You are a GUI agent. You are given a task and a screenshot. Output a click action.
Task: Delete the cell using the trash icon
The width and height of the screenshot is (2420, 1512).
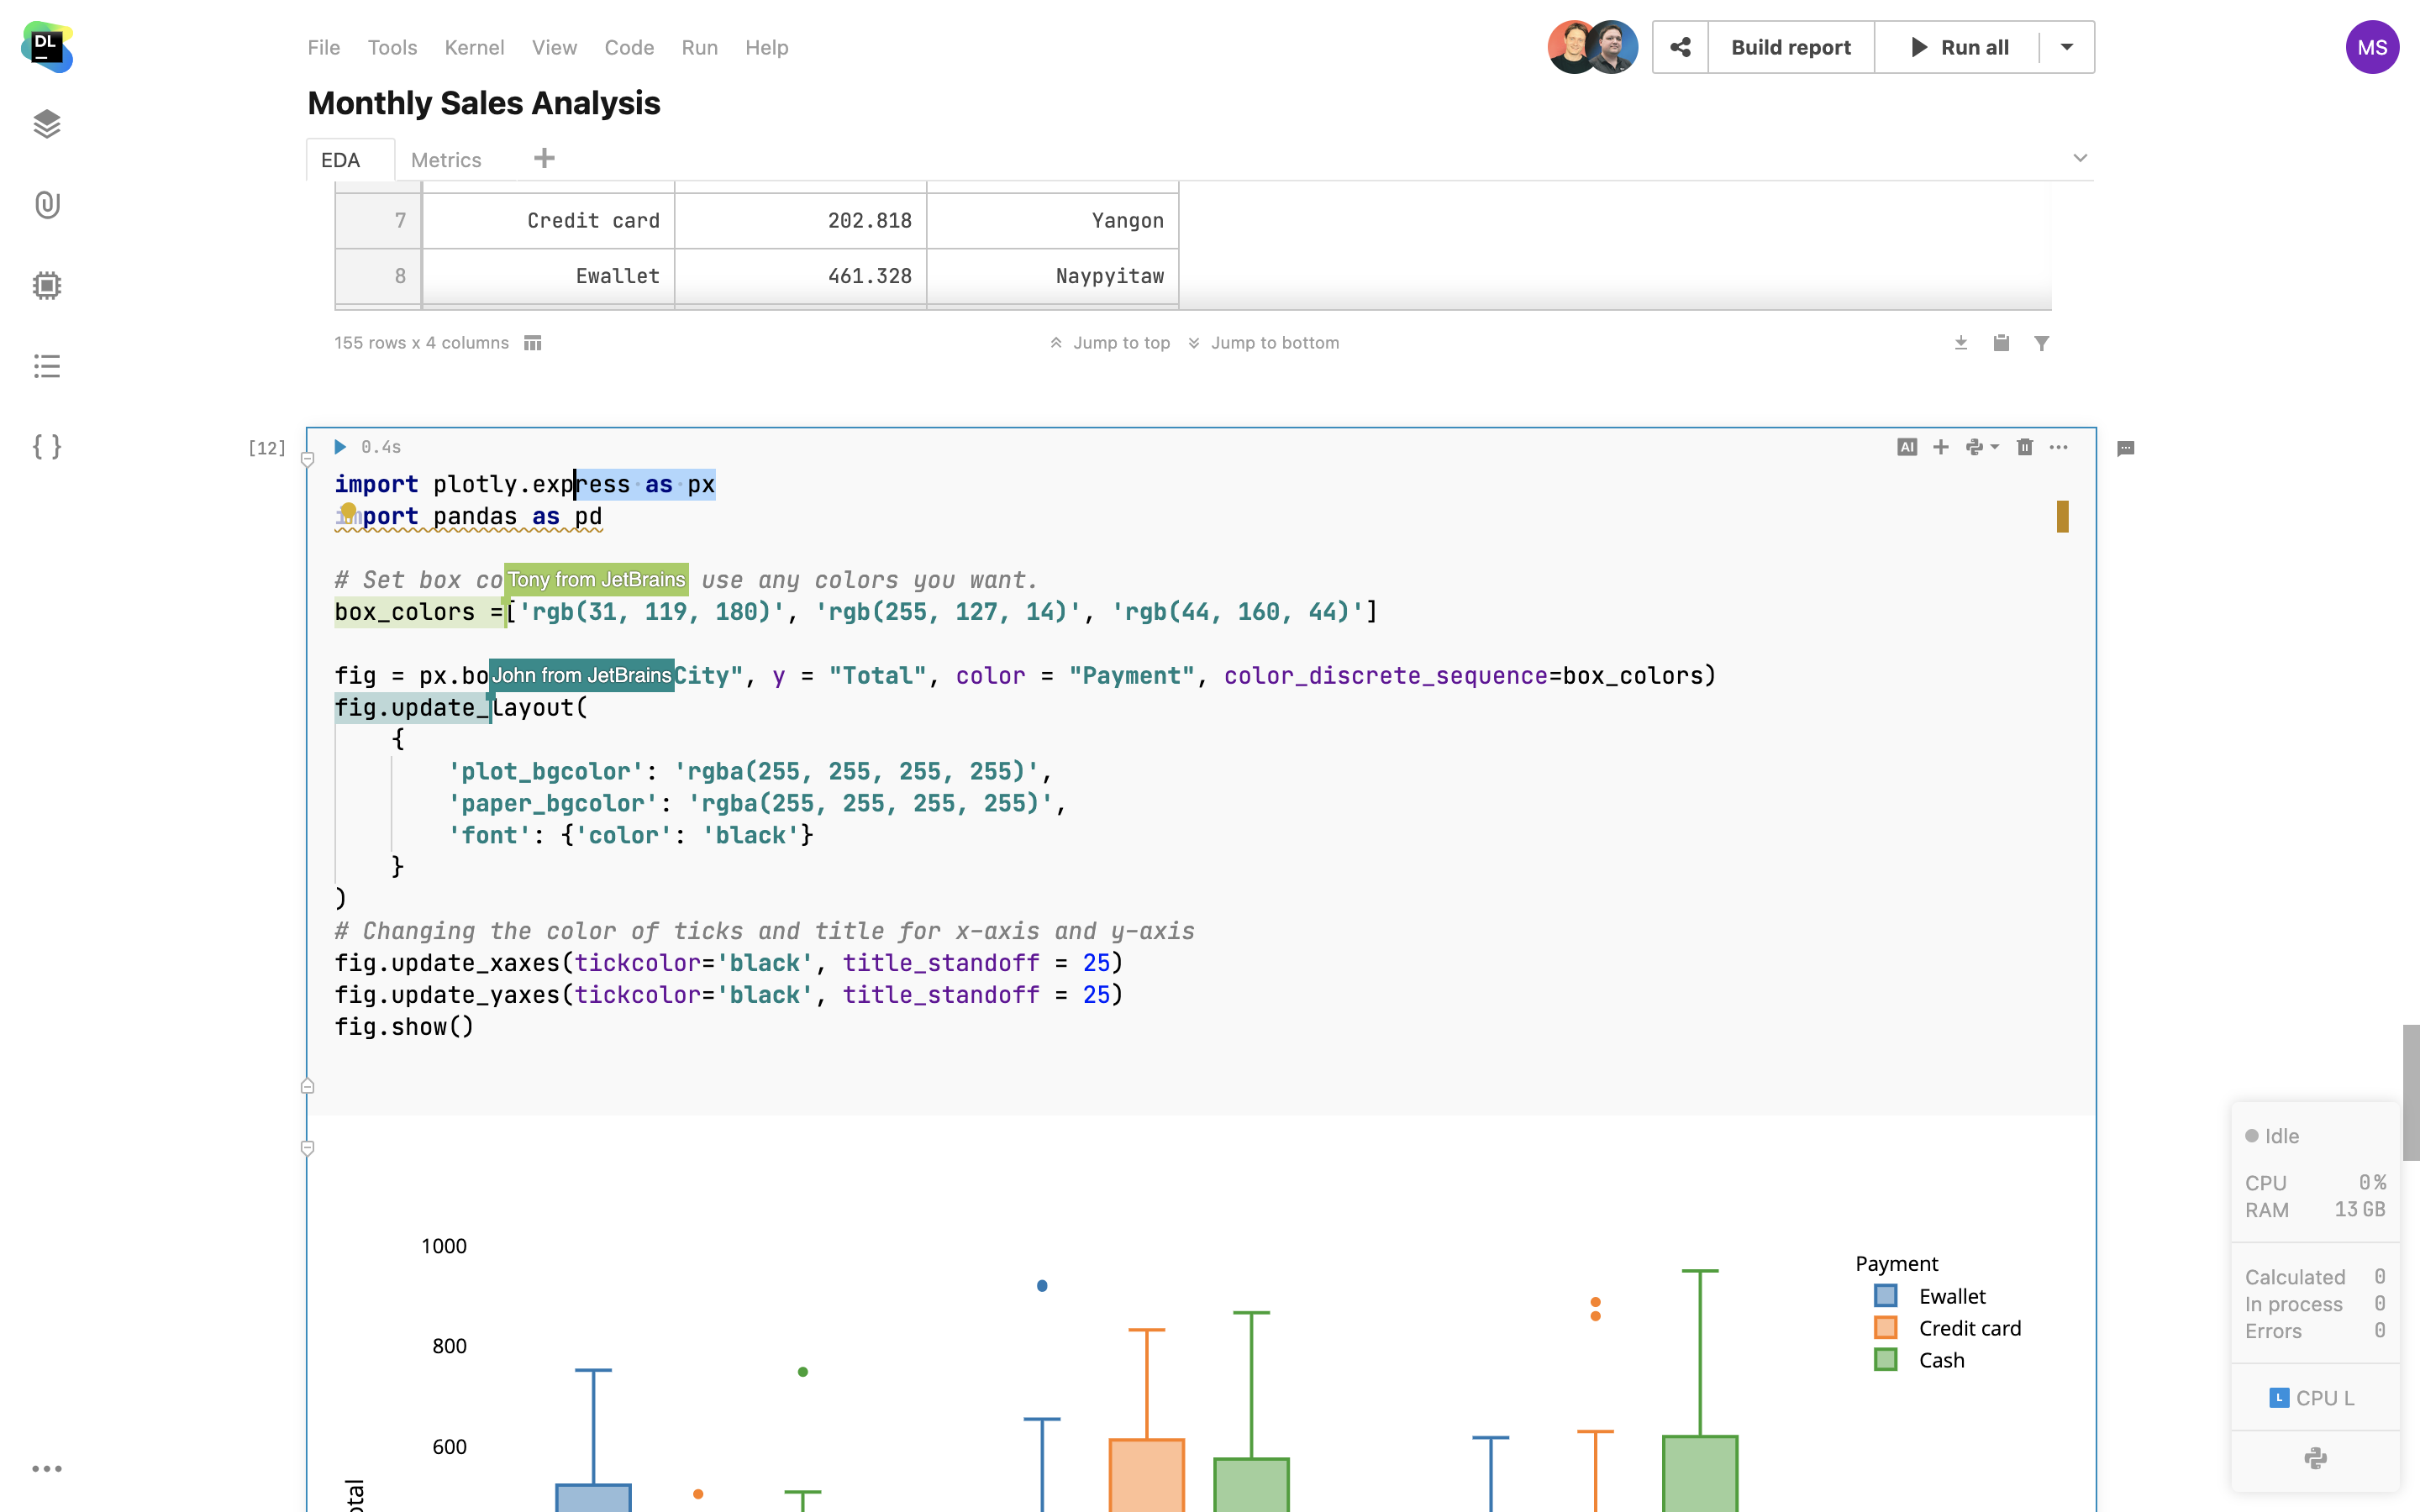pos(2024,447)
